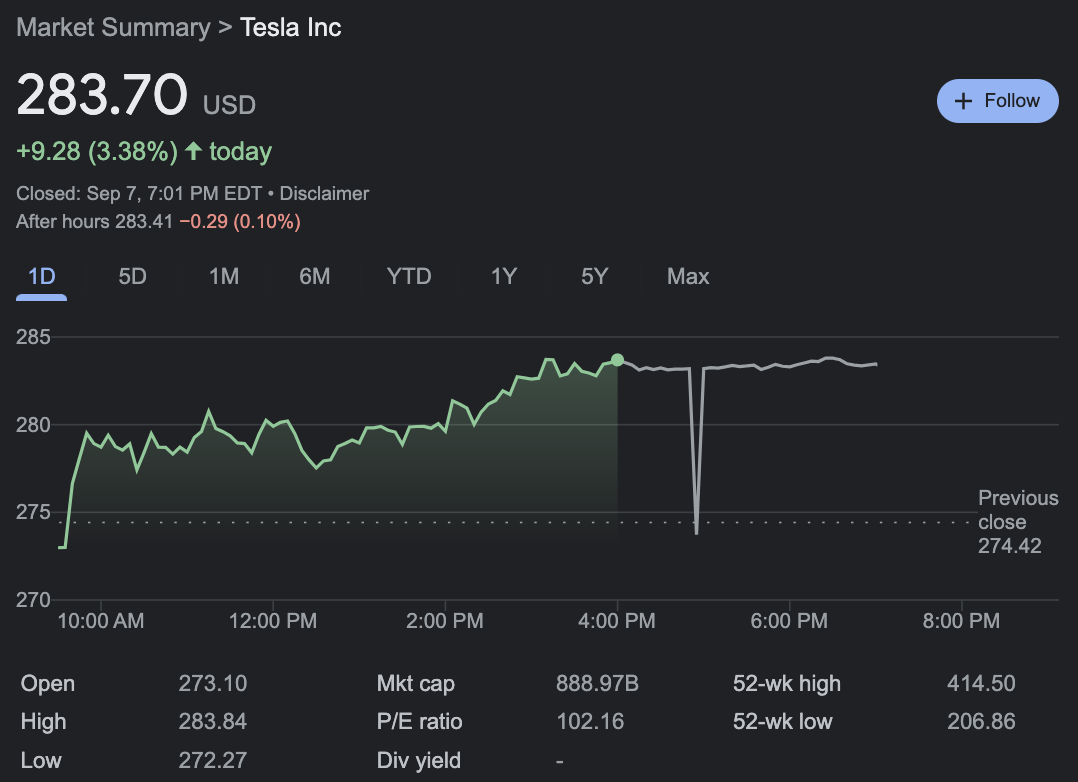Click the 8:00 PM axis label
The width and height of the screenshot is (1078, 782).
pyautogui.click(x=961, y=620)
